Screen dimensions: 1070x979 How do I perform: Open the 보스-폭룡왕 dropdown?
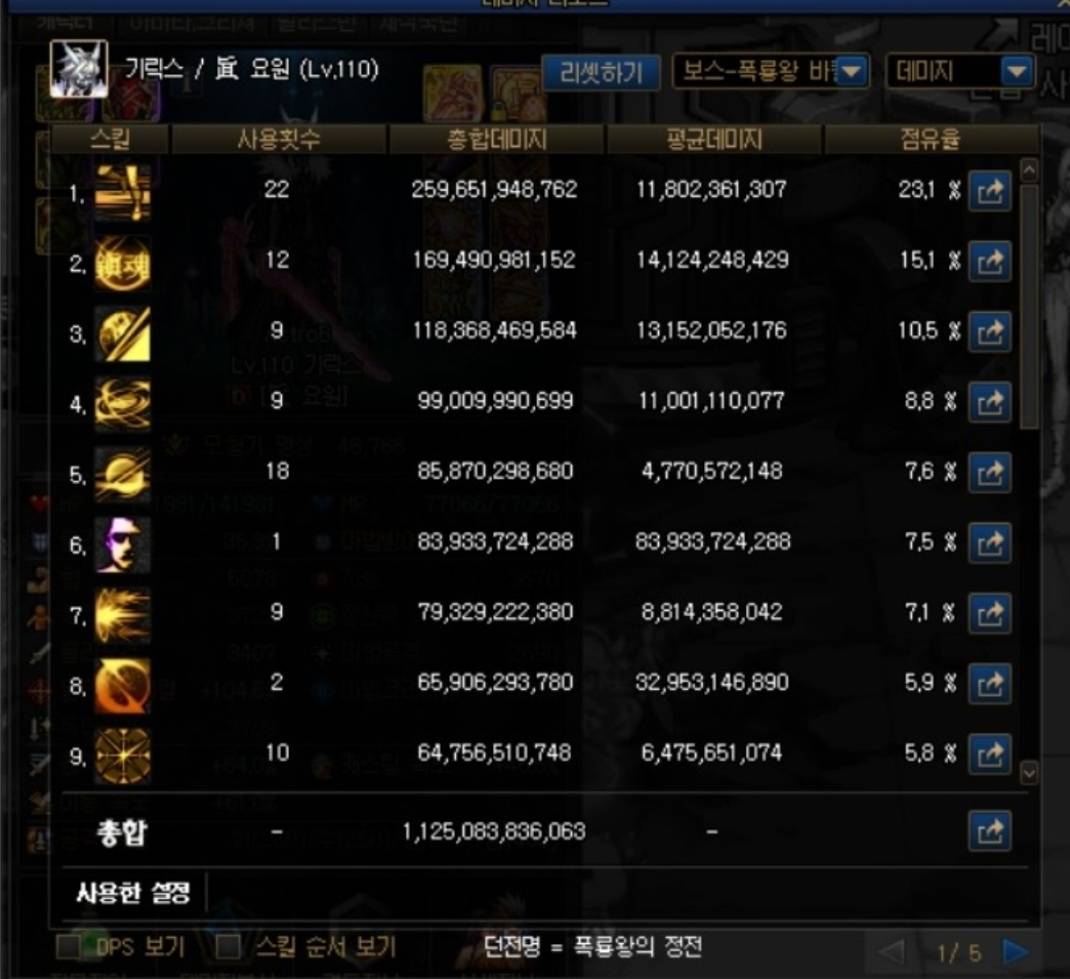(x=771, y=72)
